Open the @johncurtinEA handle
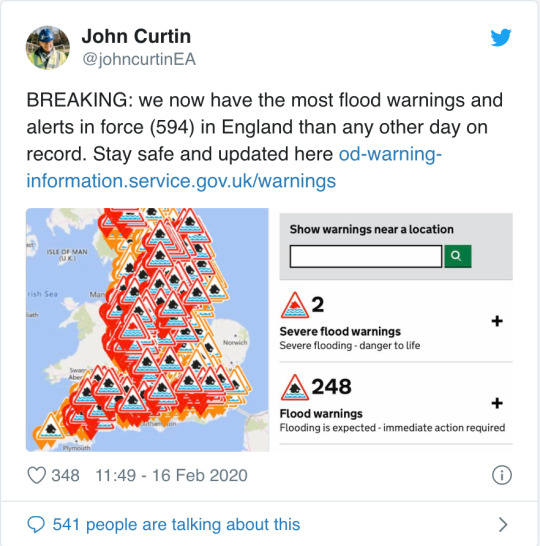 point(139,59)
